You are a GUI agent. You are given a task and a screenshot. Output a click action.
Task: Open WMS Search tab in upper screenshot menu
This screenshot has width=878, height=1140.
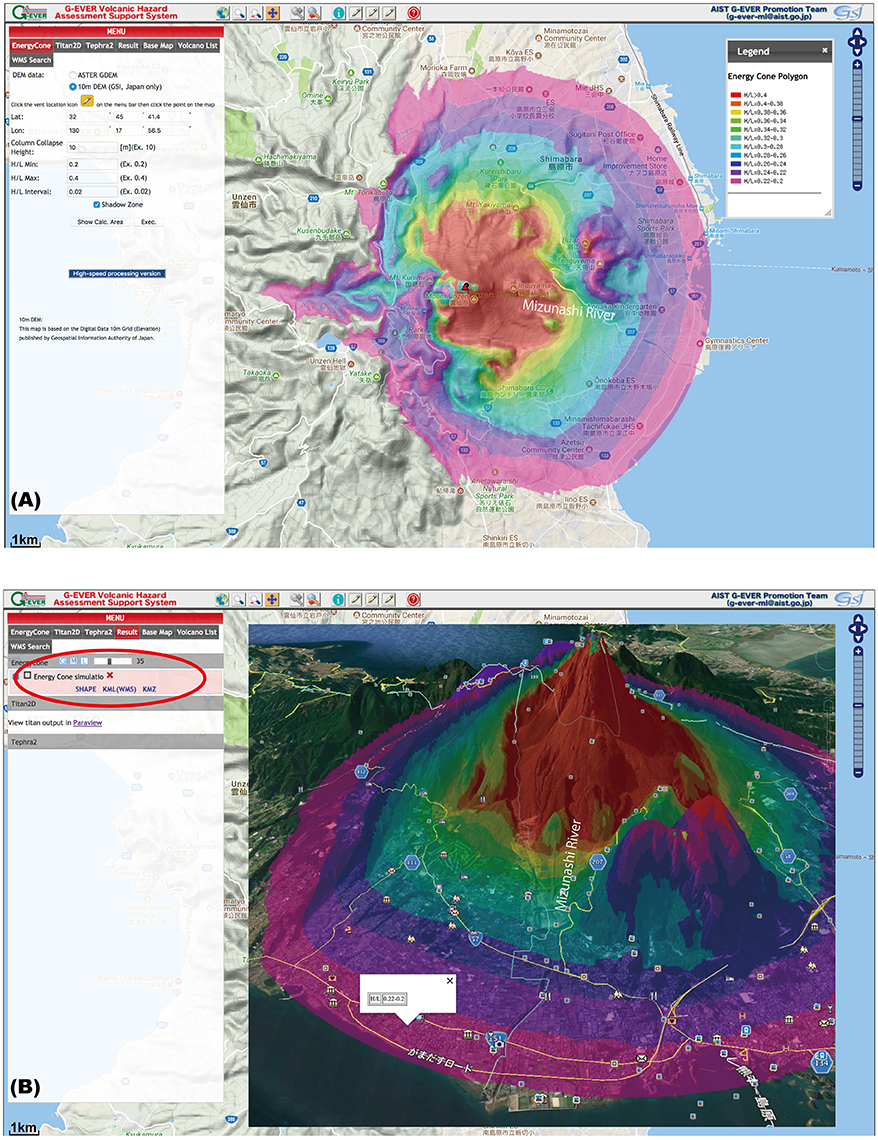pyautogui.click(x=31, y=60)
